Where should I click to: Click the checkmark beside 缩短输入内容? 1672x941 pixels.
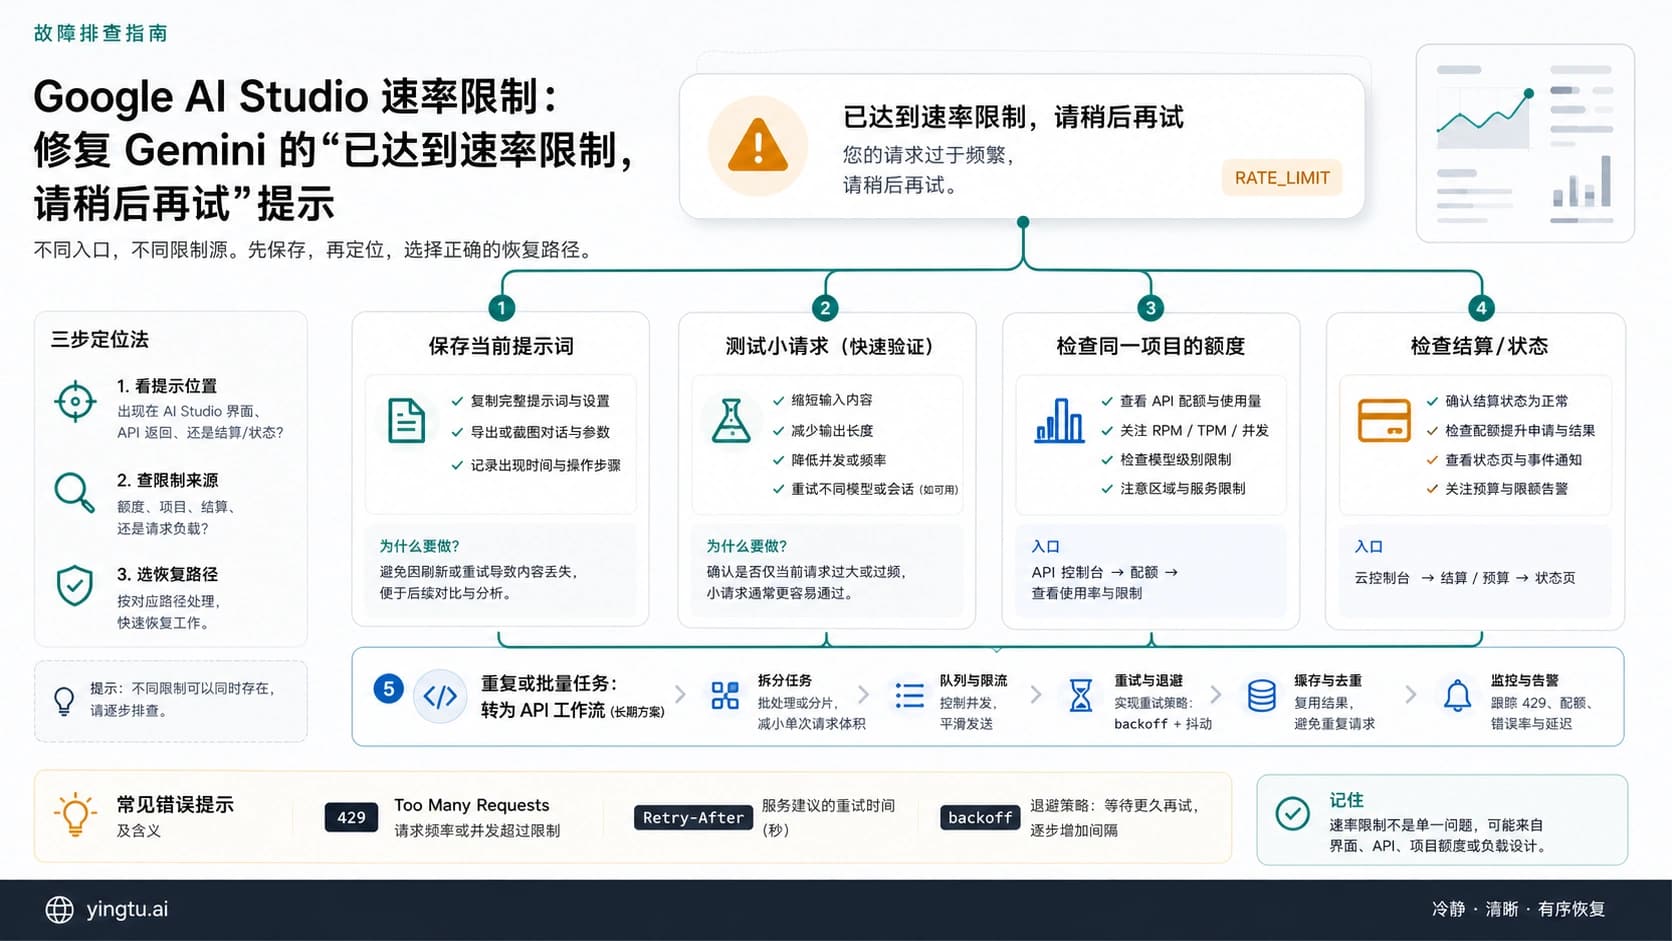[x=778, y=400]
